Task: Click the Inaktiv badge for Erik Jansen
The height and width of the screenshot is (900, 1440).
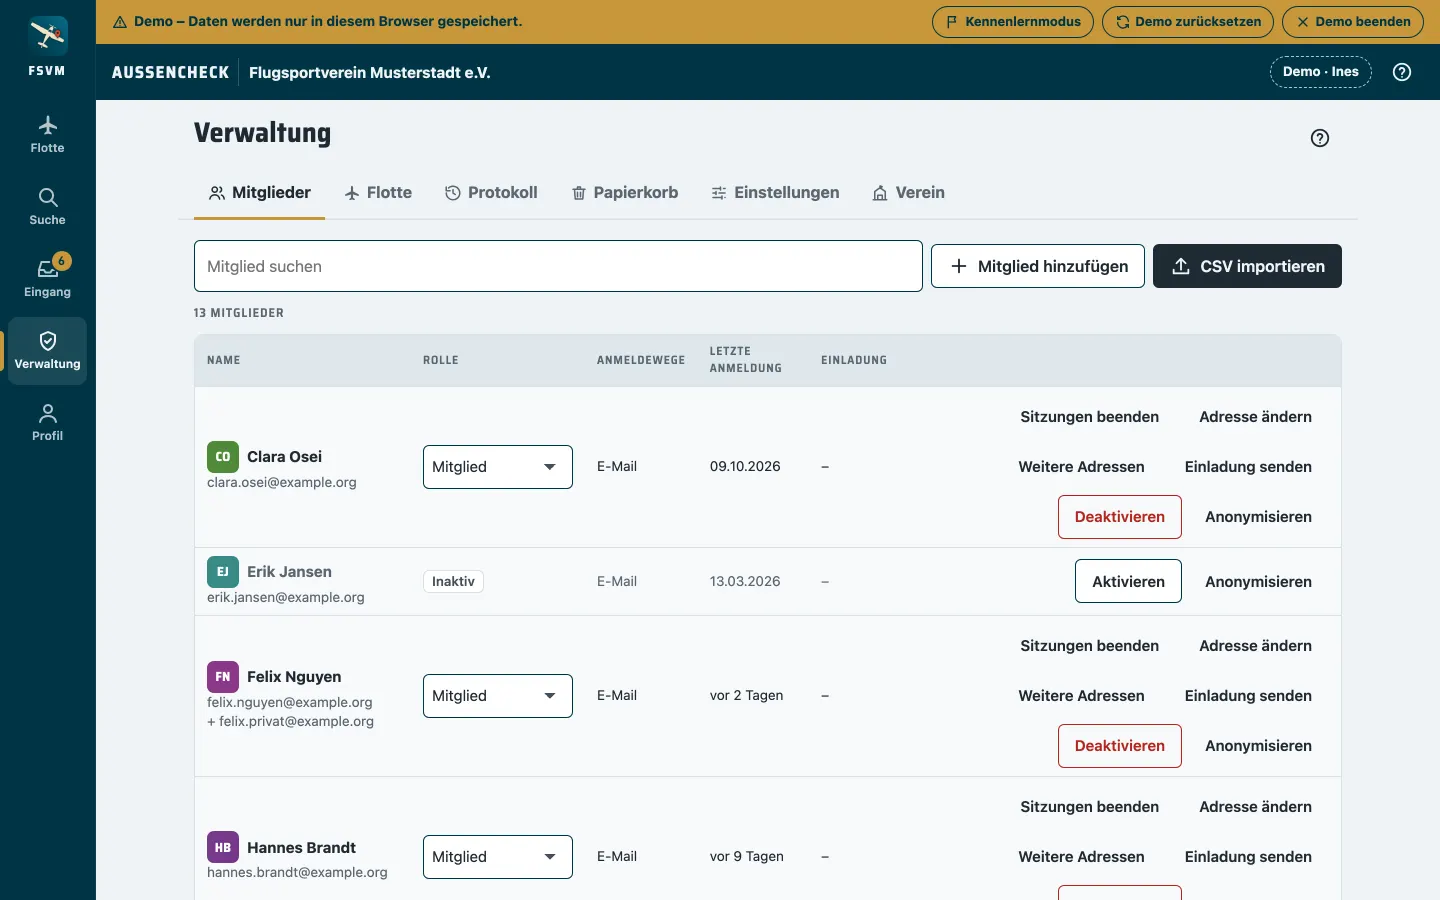Action: (x=453, y=582)
